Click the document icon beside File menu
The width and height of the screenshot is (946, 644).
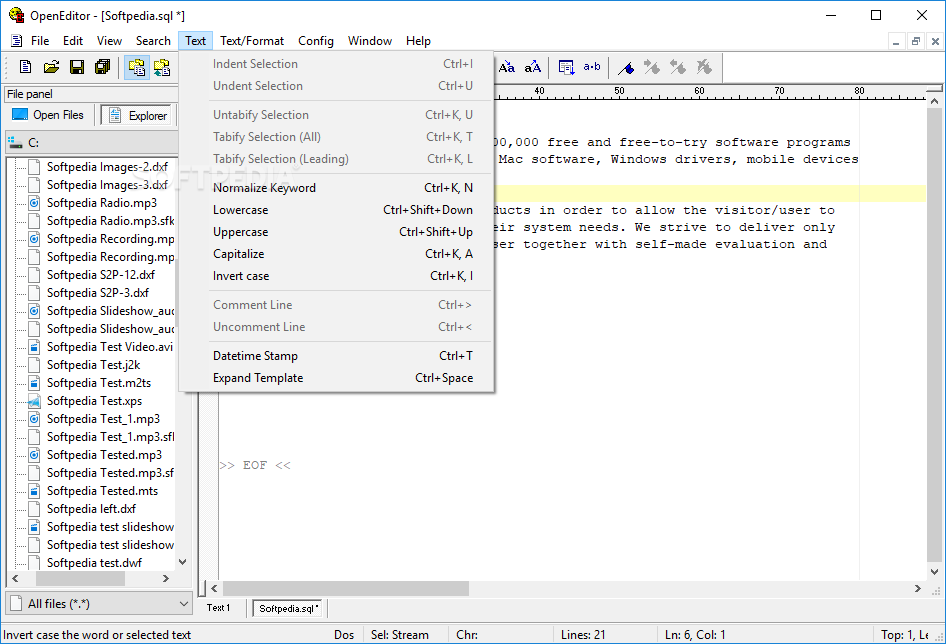click(x=17, y=41)
